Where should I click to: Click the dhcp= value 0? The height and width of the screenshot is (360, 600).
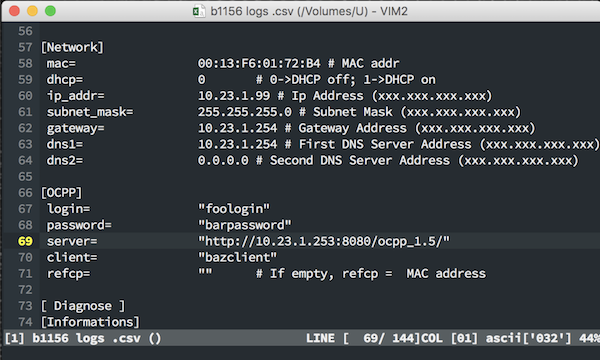(x=202, y=80)
